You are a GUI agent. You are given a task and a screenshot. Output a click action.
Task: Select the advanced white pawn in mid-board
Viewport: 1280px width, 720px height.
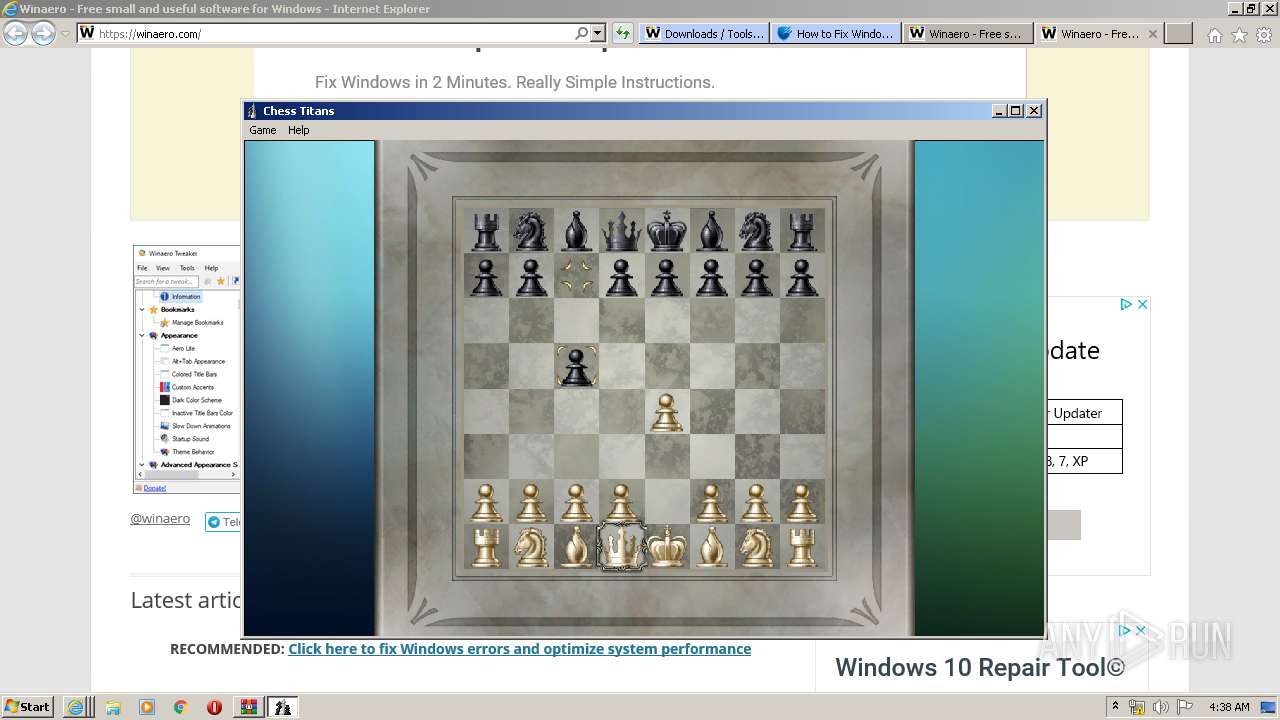coord(667,412)
